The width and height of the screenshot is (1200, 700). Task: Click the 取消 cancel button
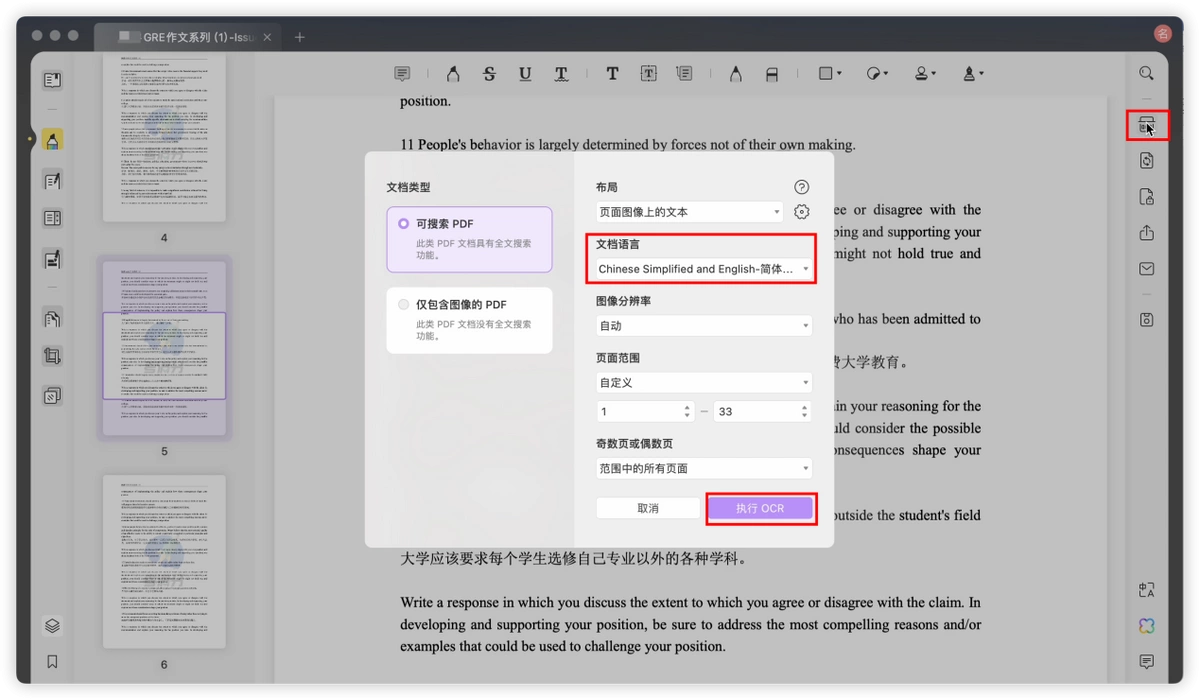click(x=648, y=508)
